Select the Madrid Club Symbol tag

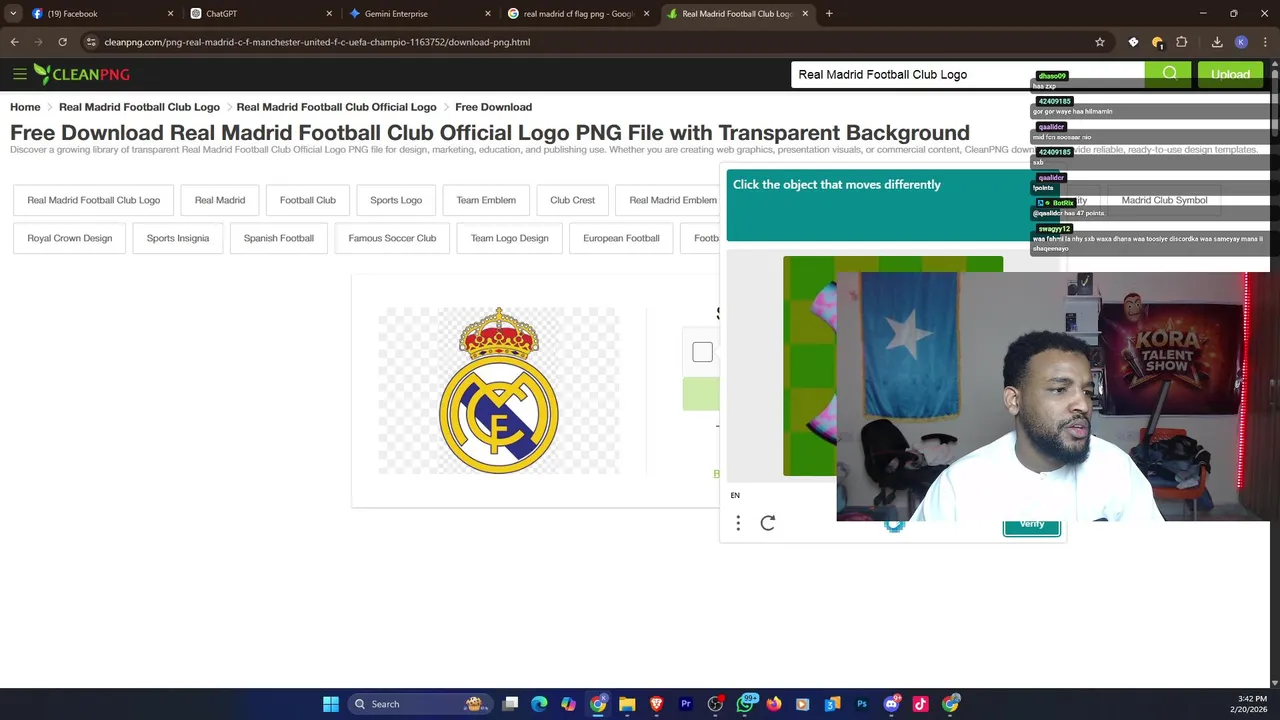click(x=1164, y=200)
